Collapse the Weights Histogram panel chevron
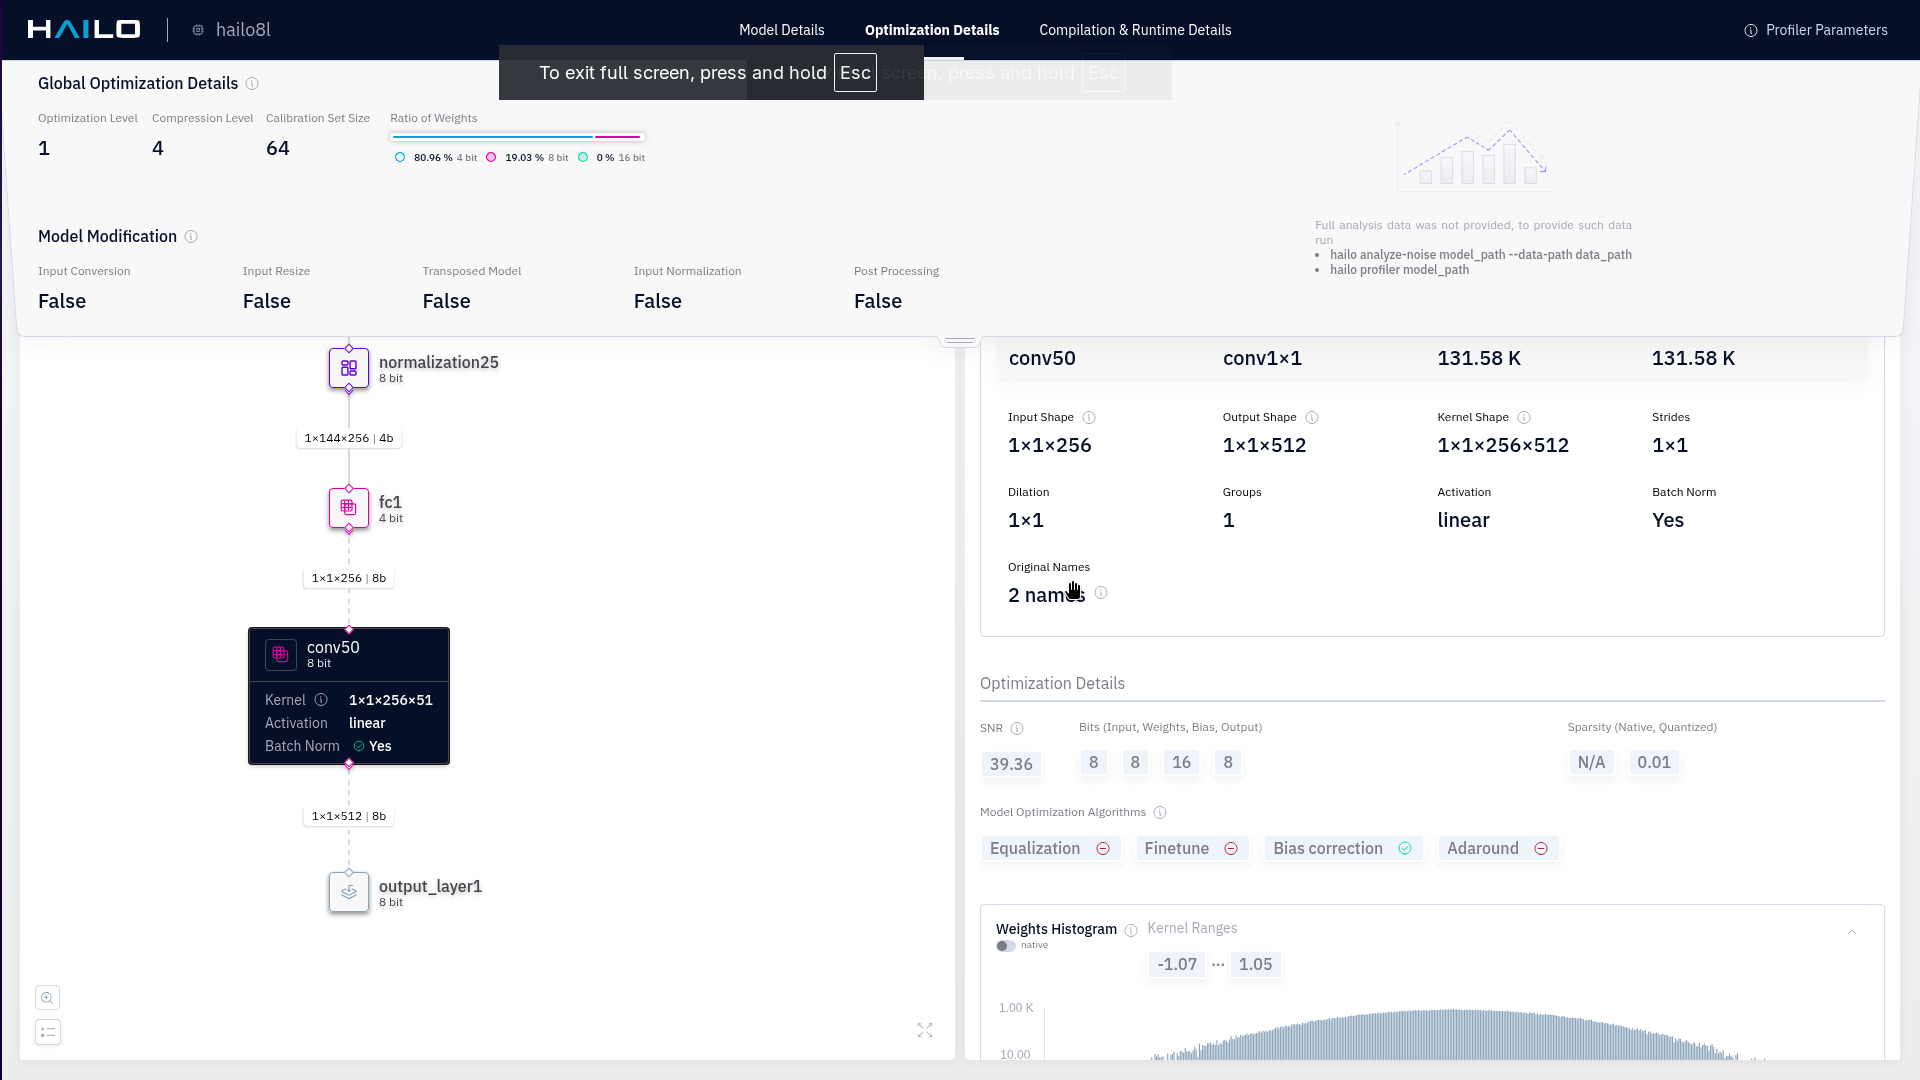This screenshot has width=1920, height=1080. 1852,932
